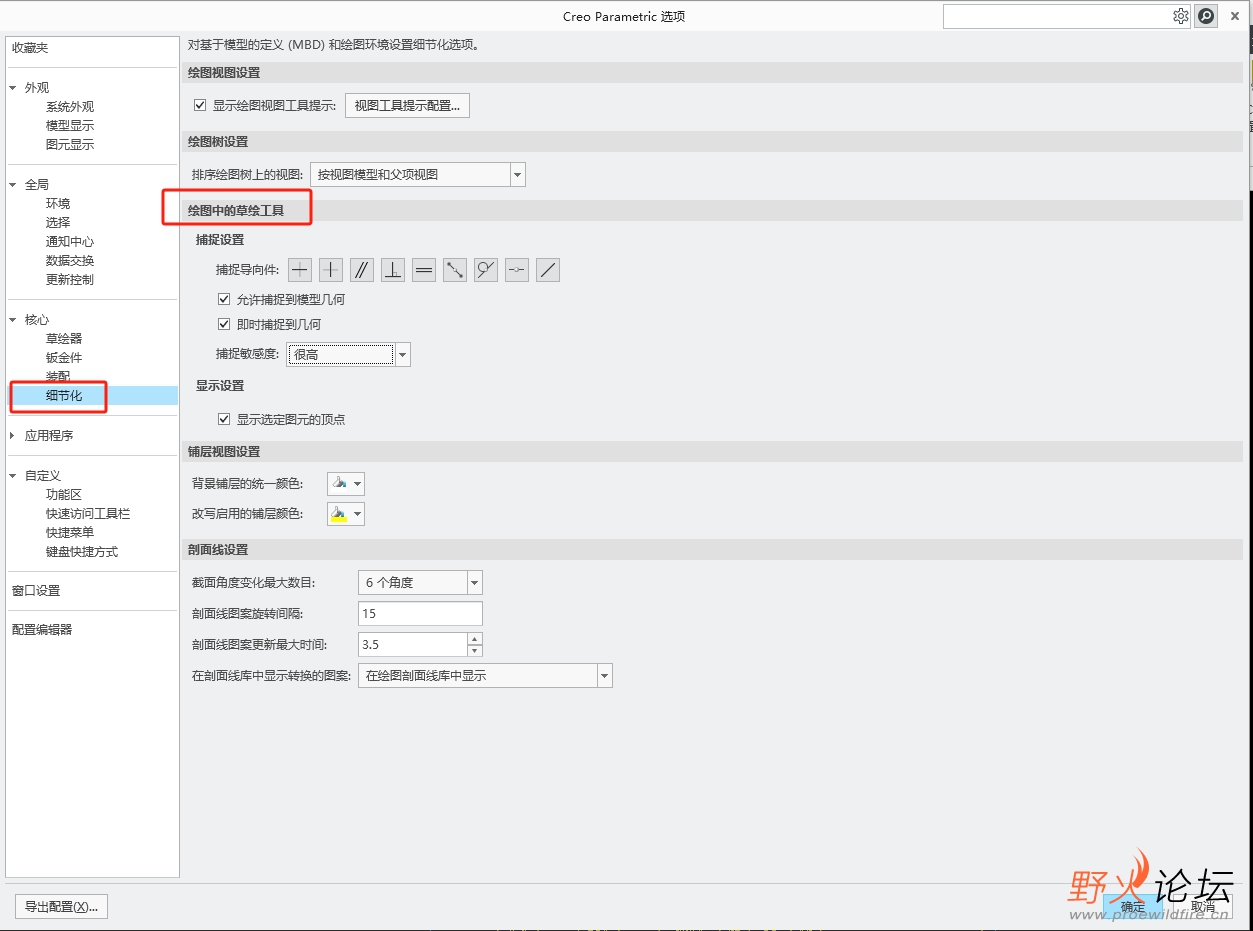
Task: Toggle the horizontal snap guide icon
Action: pos(300,270)
